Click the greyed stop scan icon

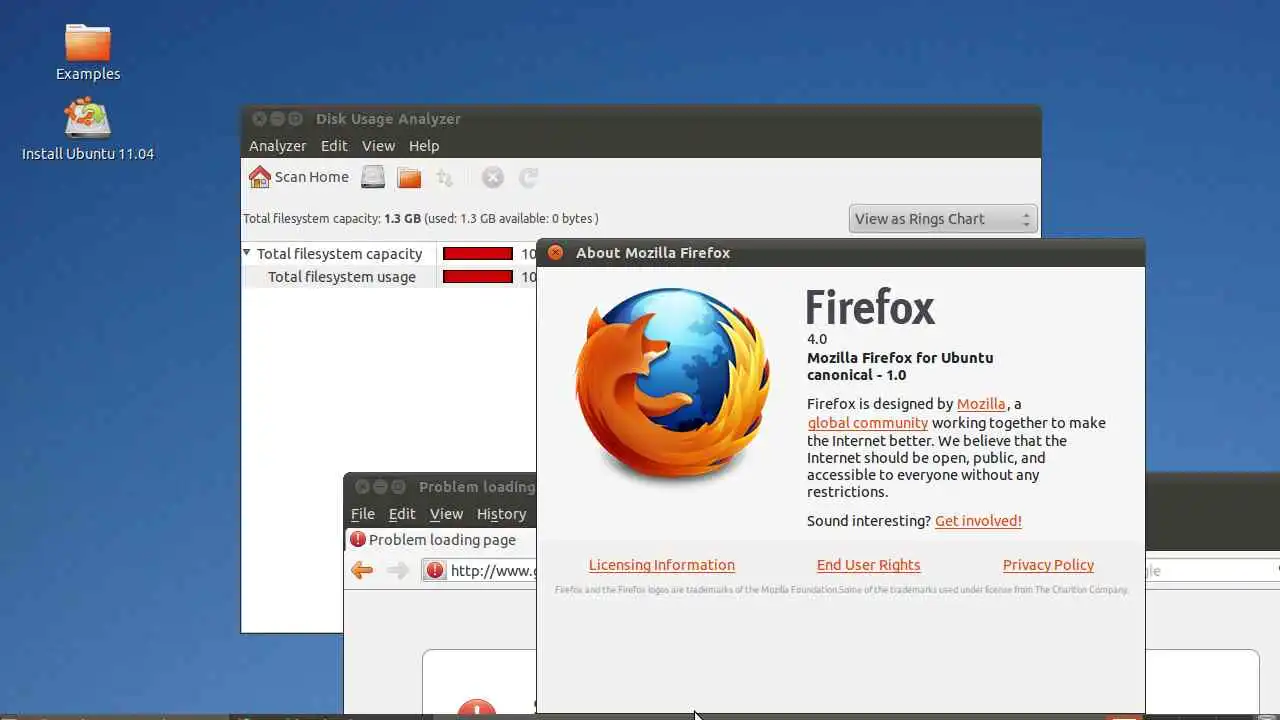(492, 177)
